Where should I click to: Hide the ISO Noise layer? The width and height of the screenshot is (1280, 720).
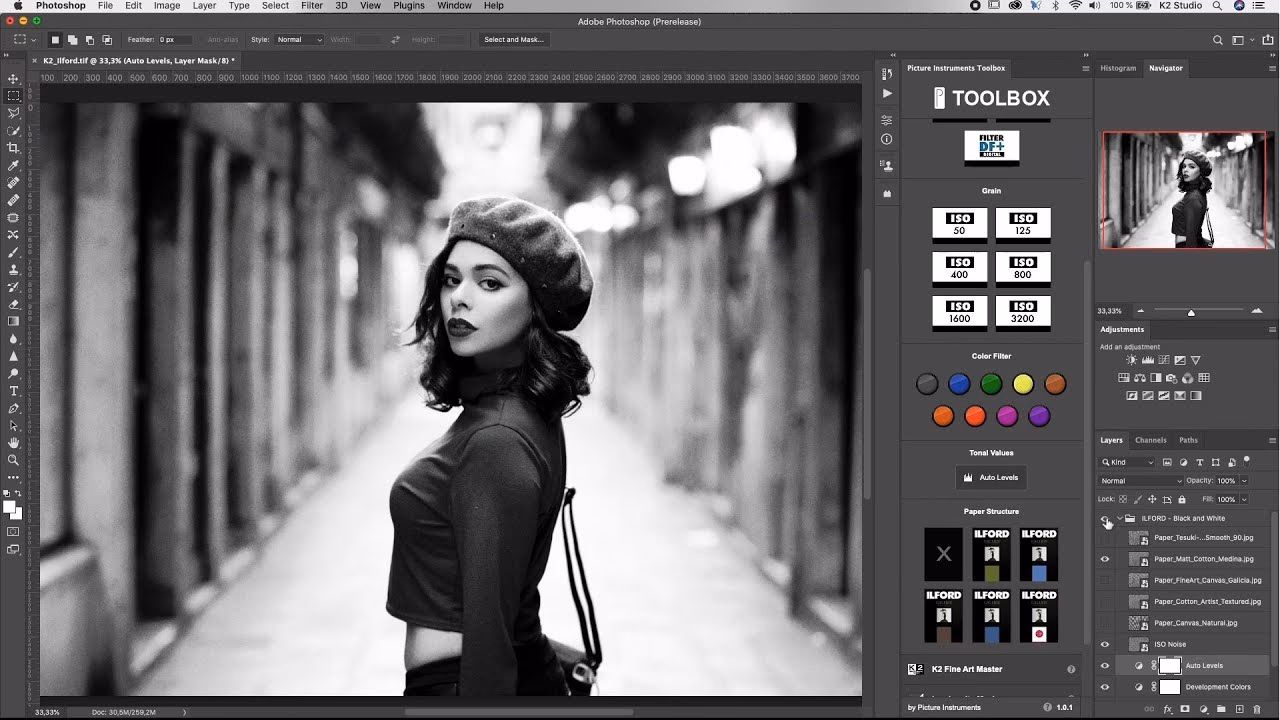[1105, 644]
